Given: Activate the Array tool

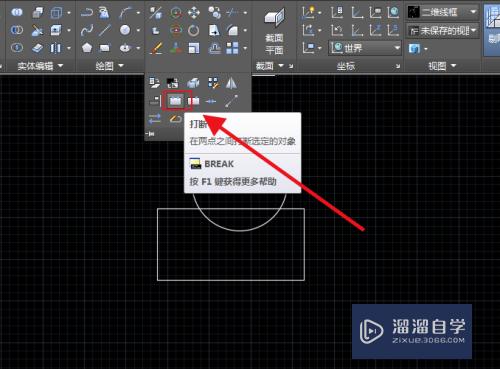Looking at the screenshot, I should pyautogui.click(x=232, y=48).
